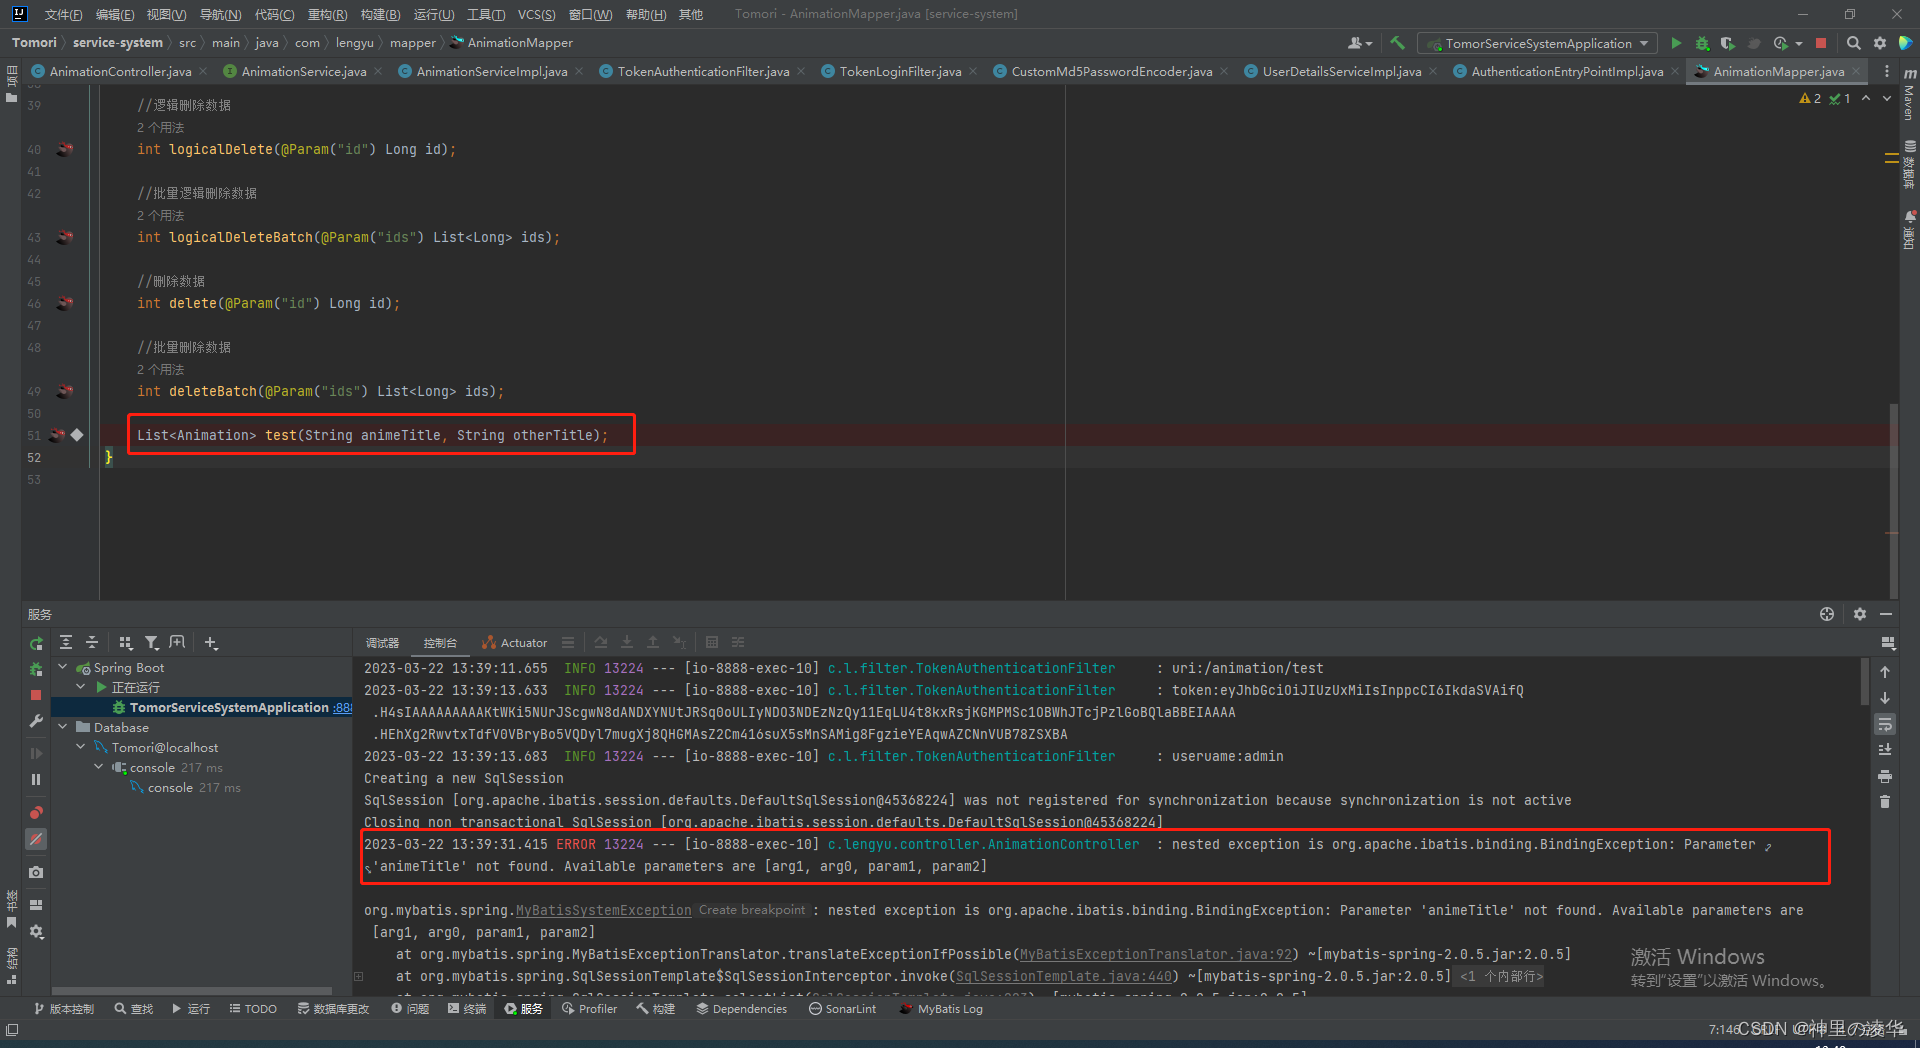Clear the console with the trash icon
The width and height of the screenshot is (1920, 1048).
[x=1885, y=802]
